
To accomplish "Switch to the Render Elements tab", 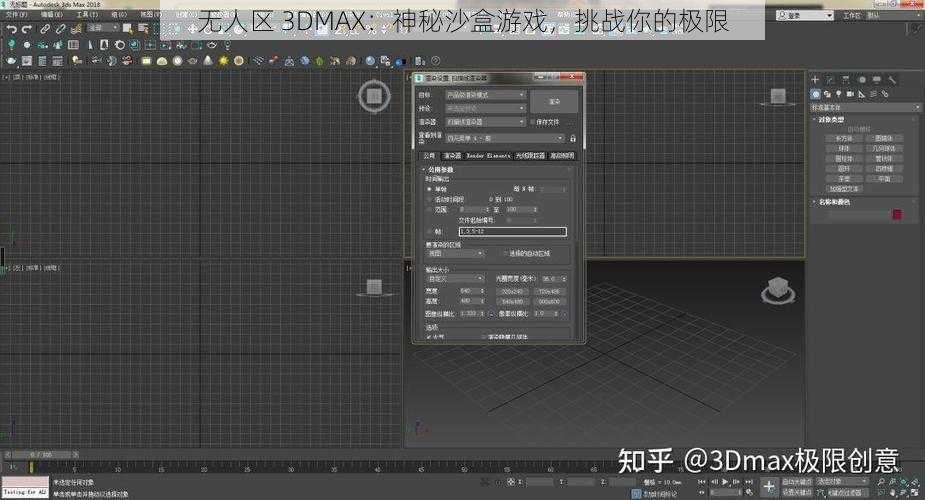I will tap(488, 156).
